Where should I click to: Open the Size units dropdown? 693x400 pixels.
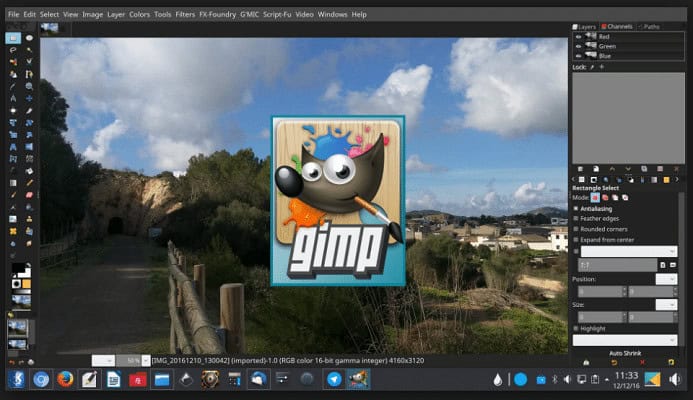tap(666, 305)
